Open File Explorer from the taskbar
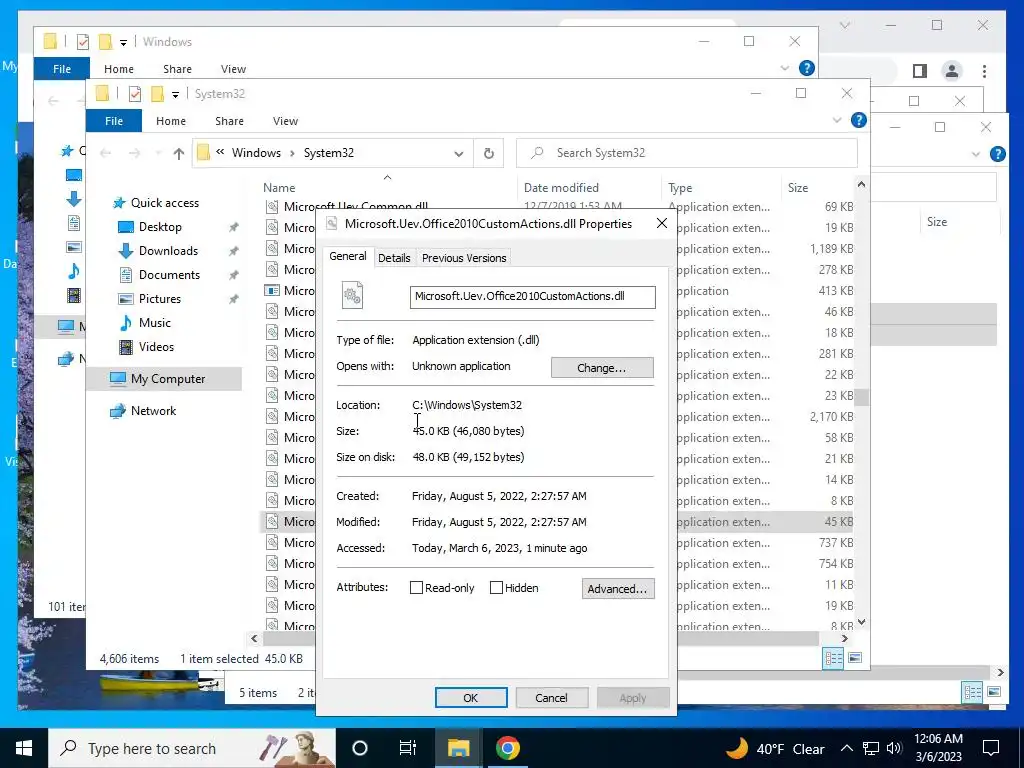 coord(458,748)
